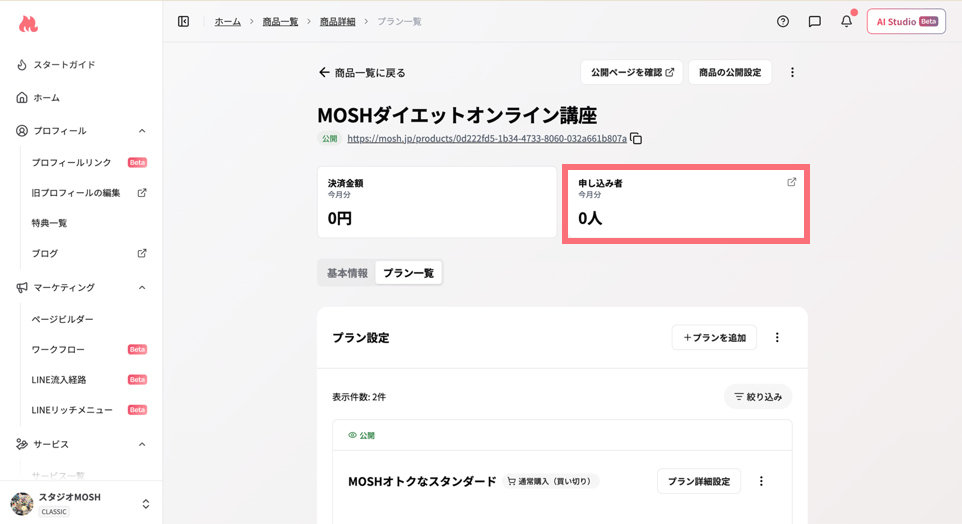Click the 通常購入（買い切り）tag
This screenshot has width=962, height=524.
pos(550,481)
